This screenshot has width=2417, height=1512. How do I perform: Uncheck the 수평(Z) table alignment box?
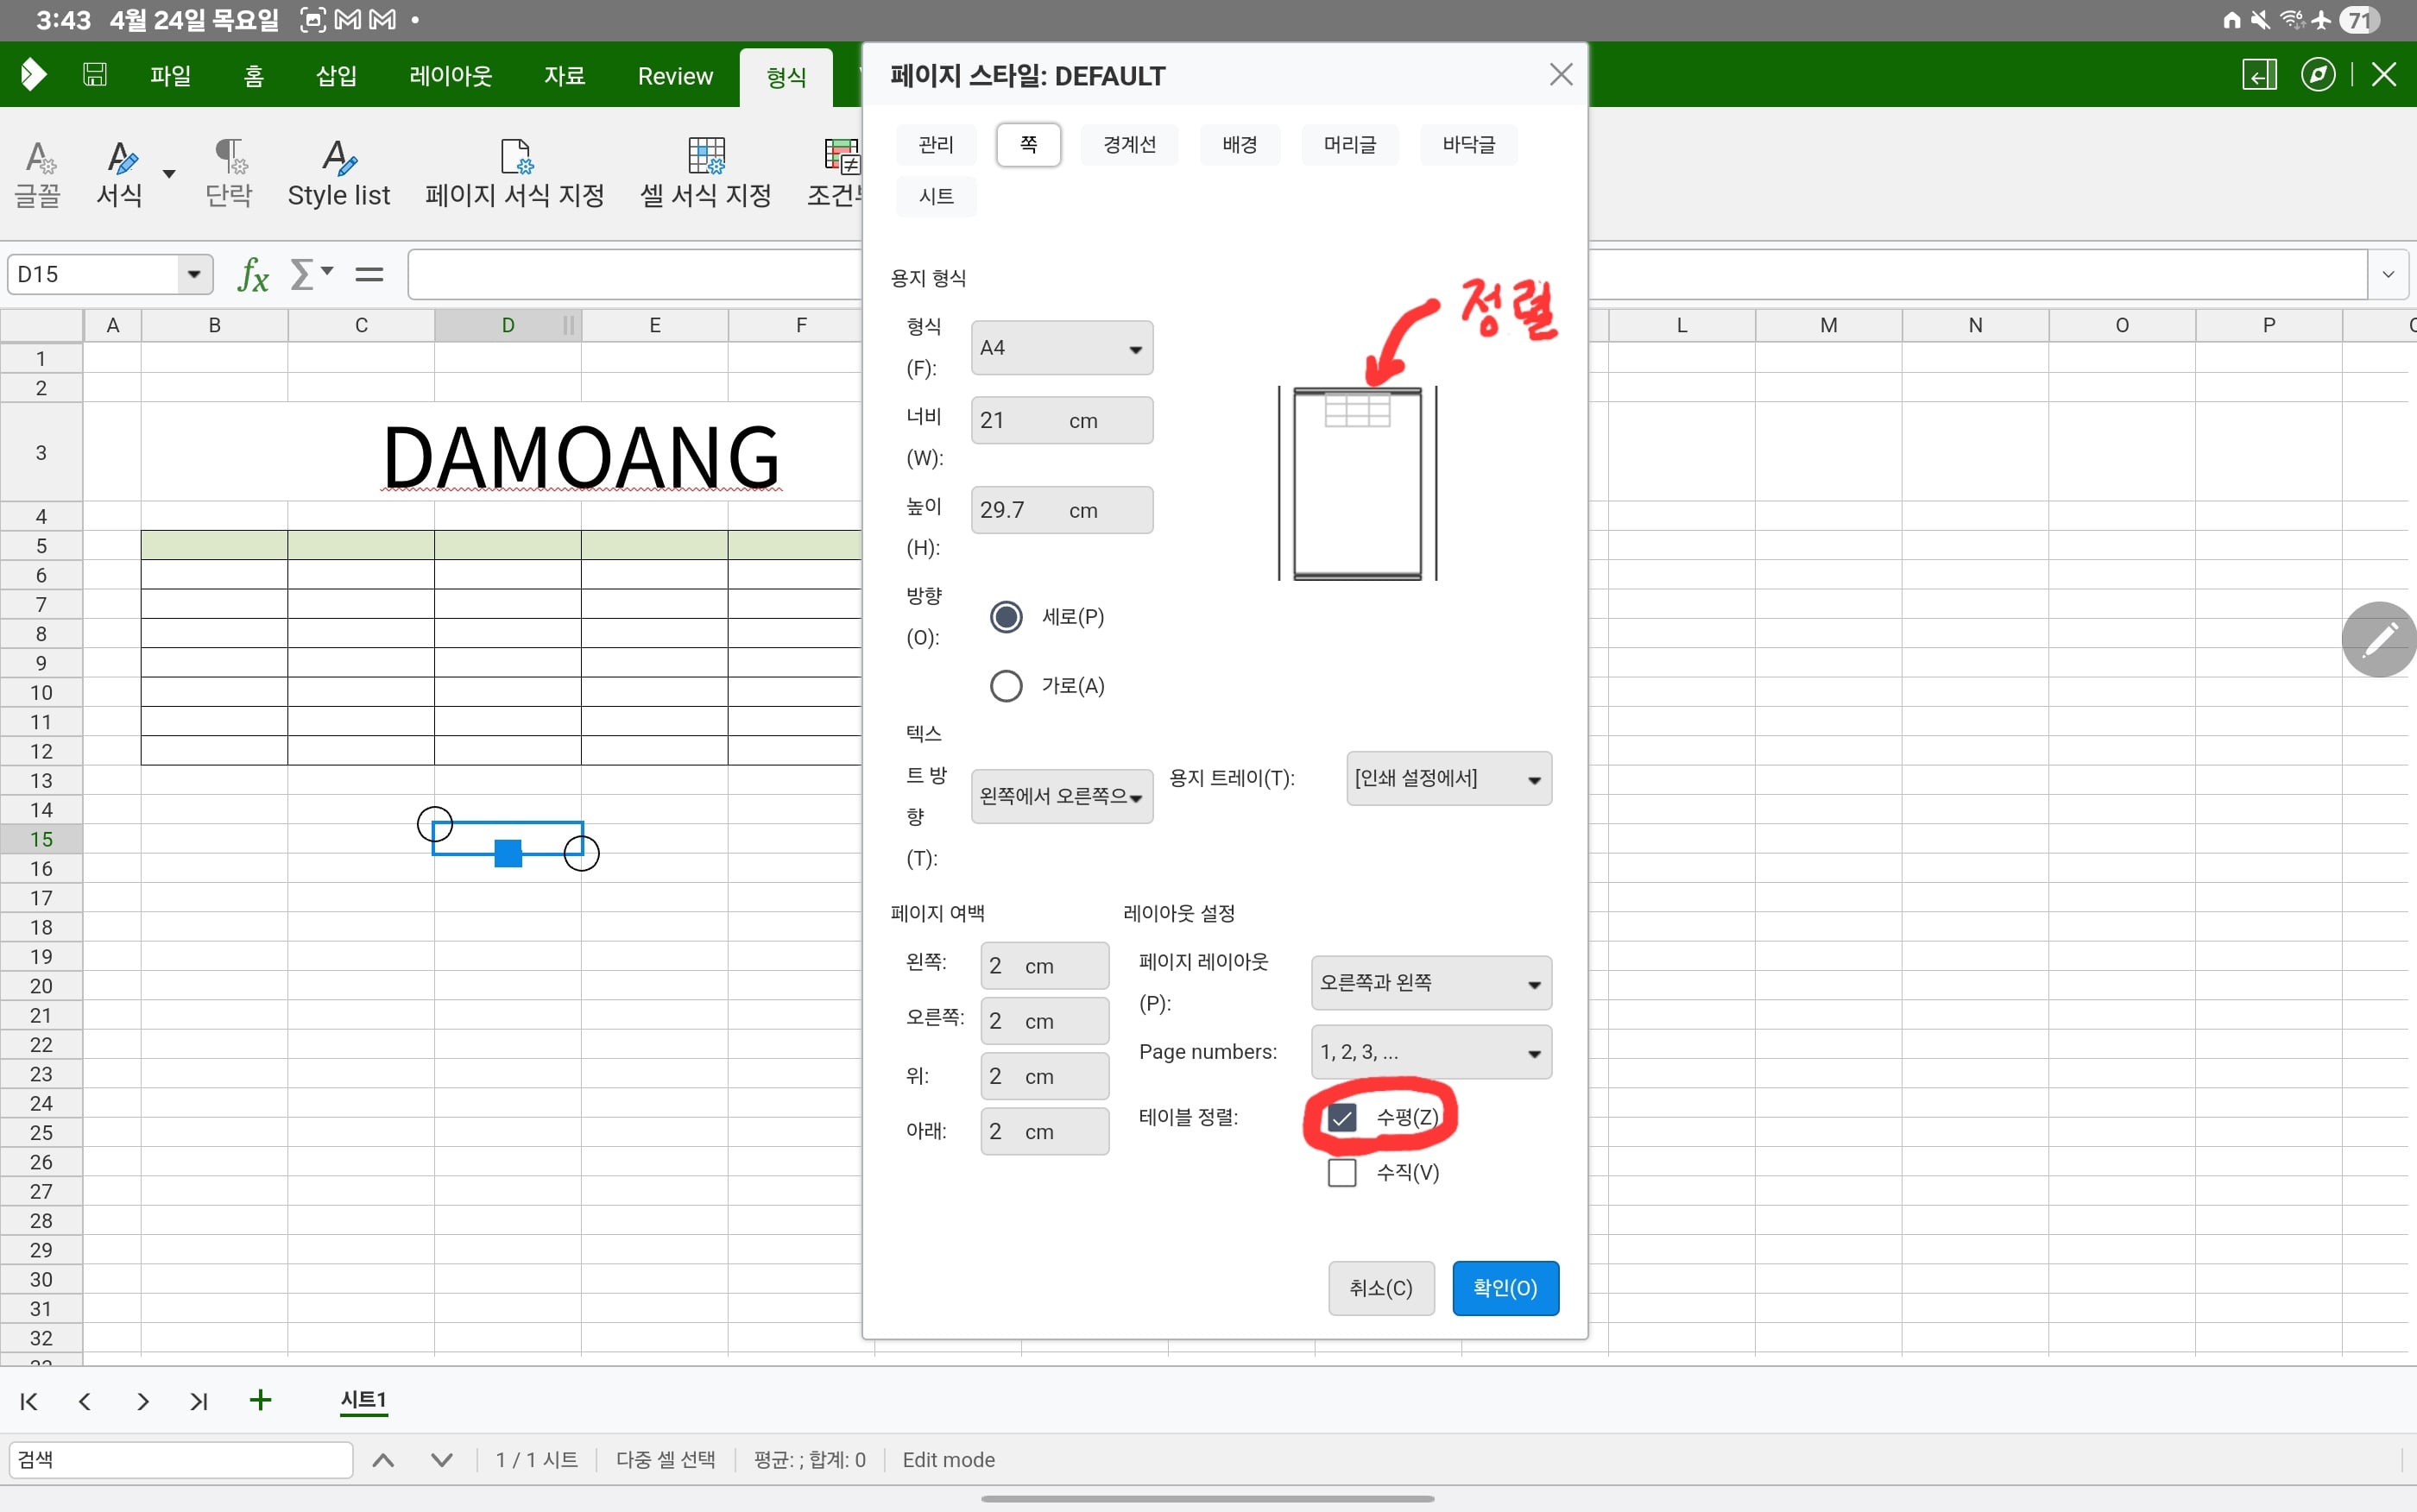click(1342, 1117)
